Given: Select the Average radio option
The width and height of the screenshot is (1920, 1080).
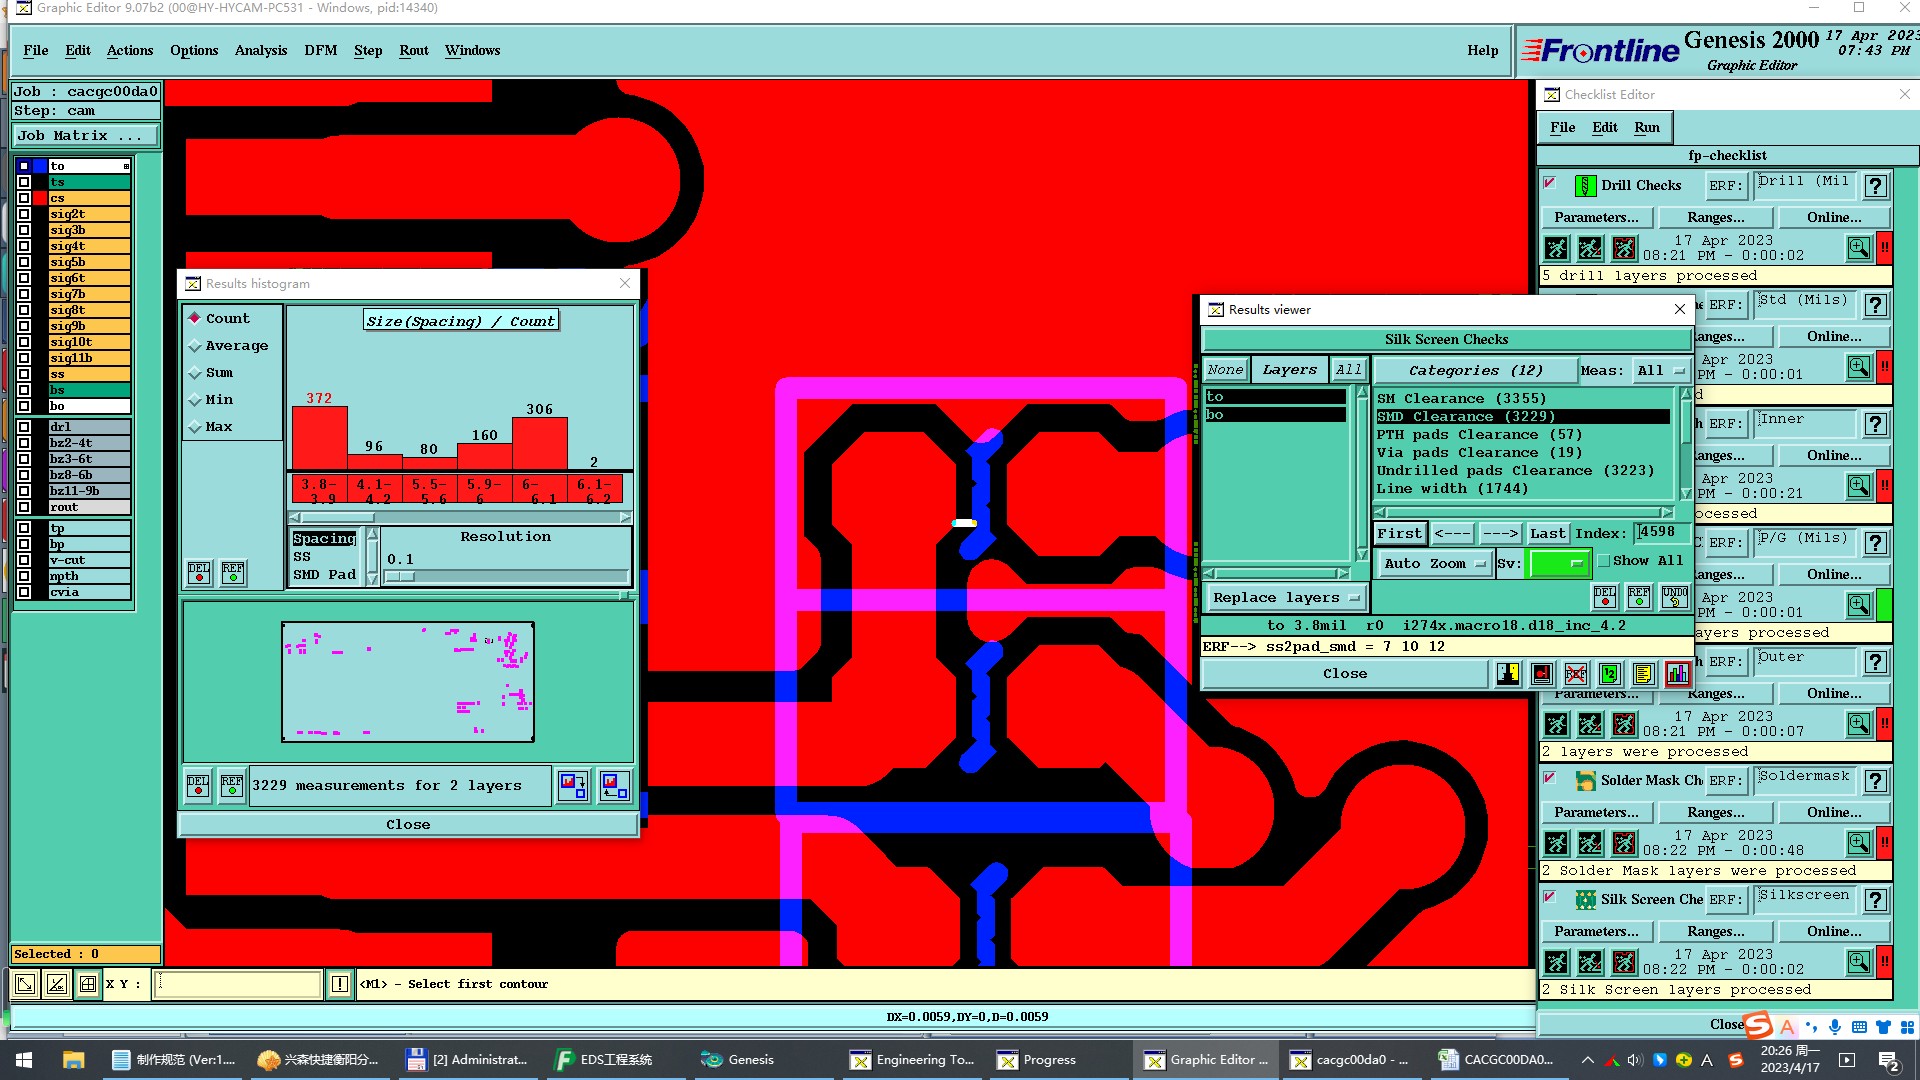Looking at the screenshot, I should [x=195, y=346].
